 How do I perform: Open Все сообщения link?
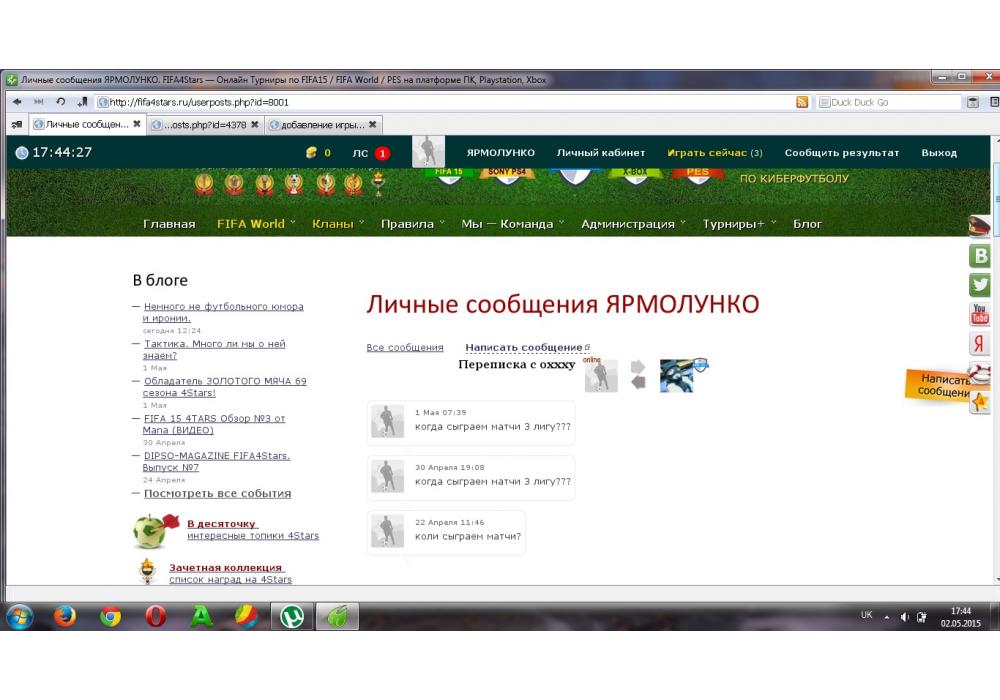404,347
